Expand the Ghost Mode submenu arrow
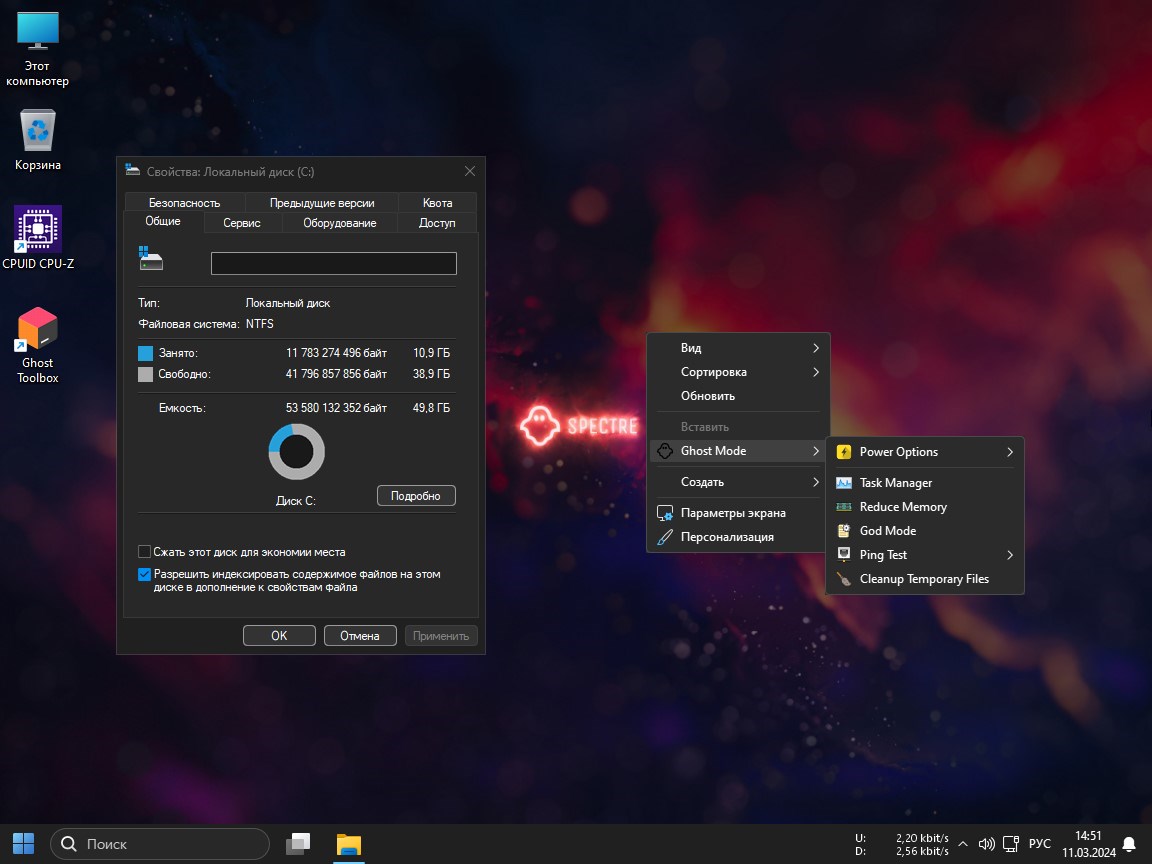Image resolution: width=1152 pixels, height=864 pixels. click(816, 451)
